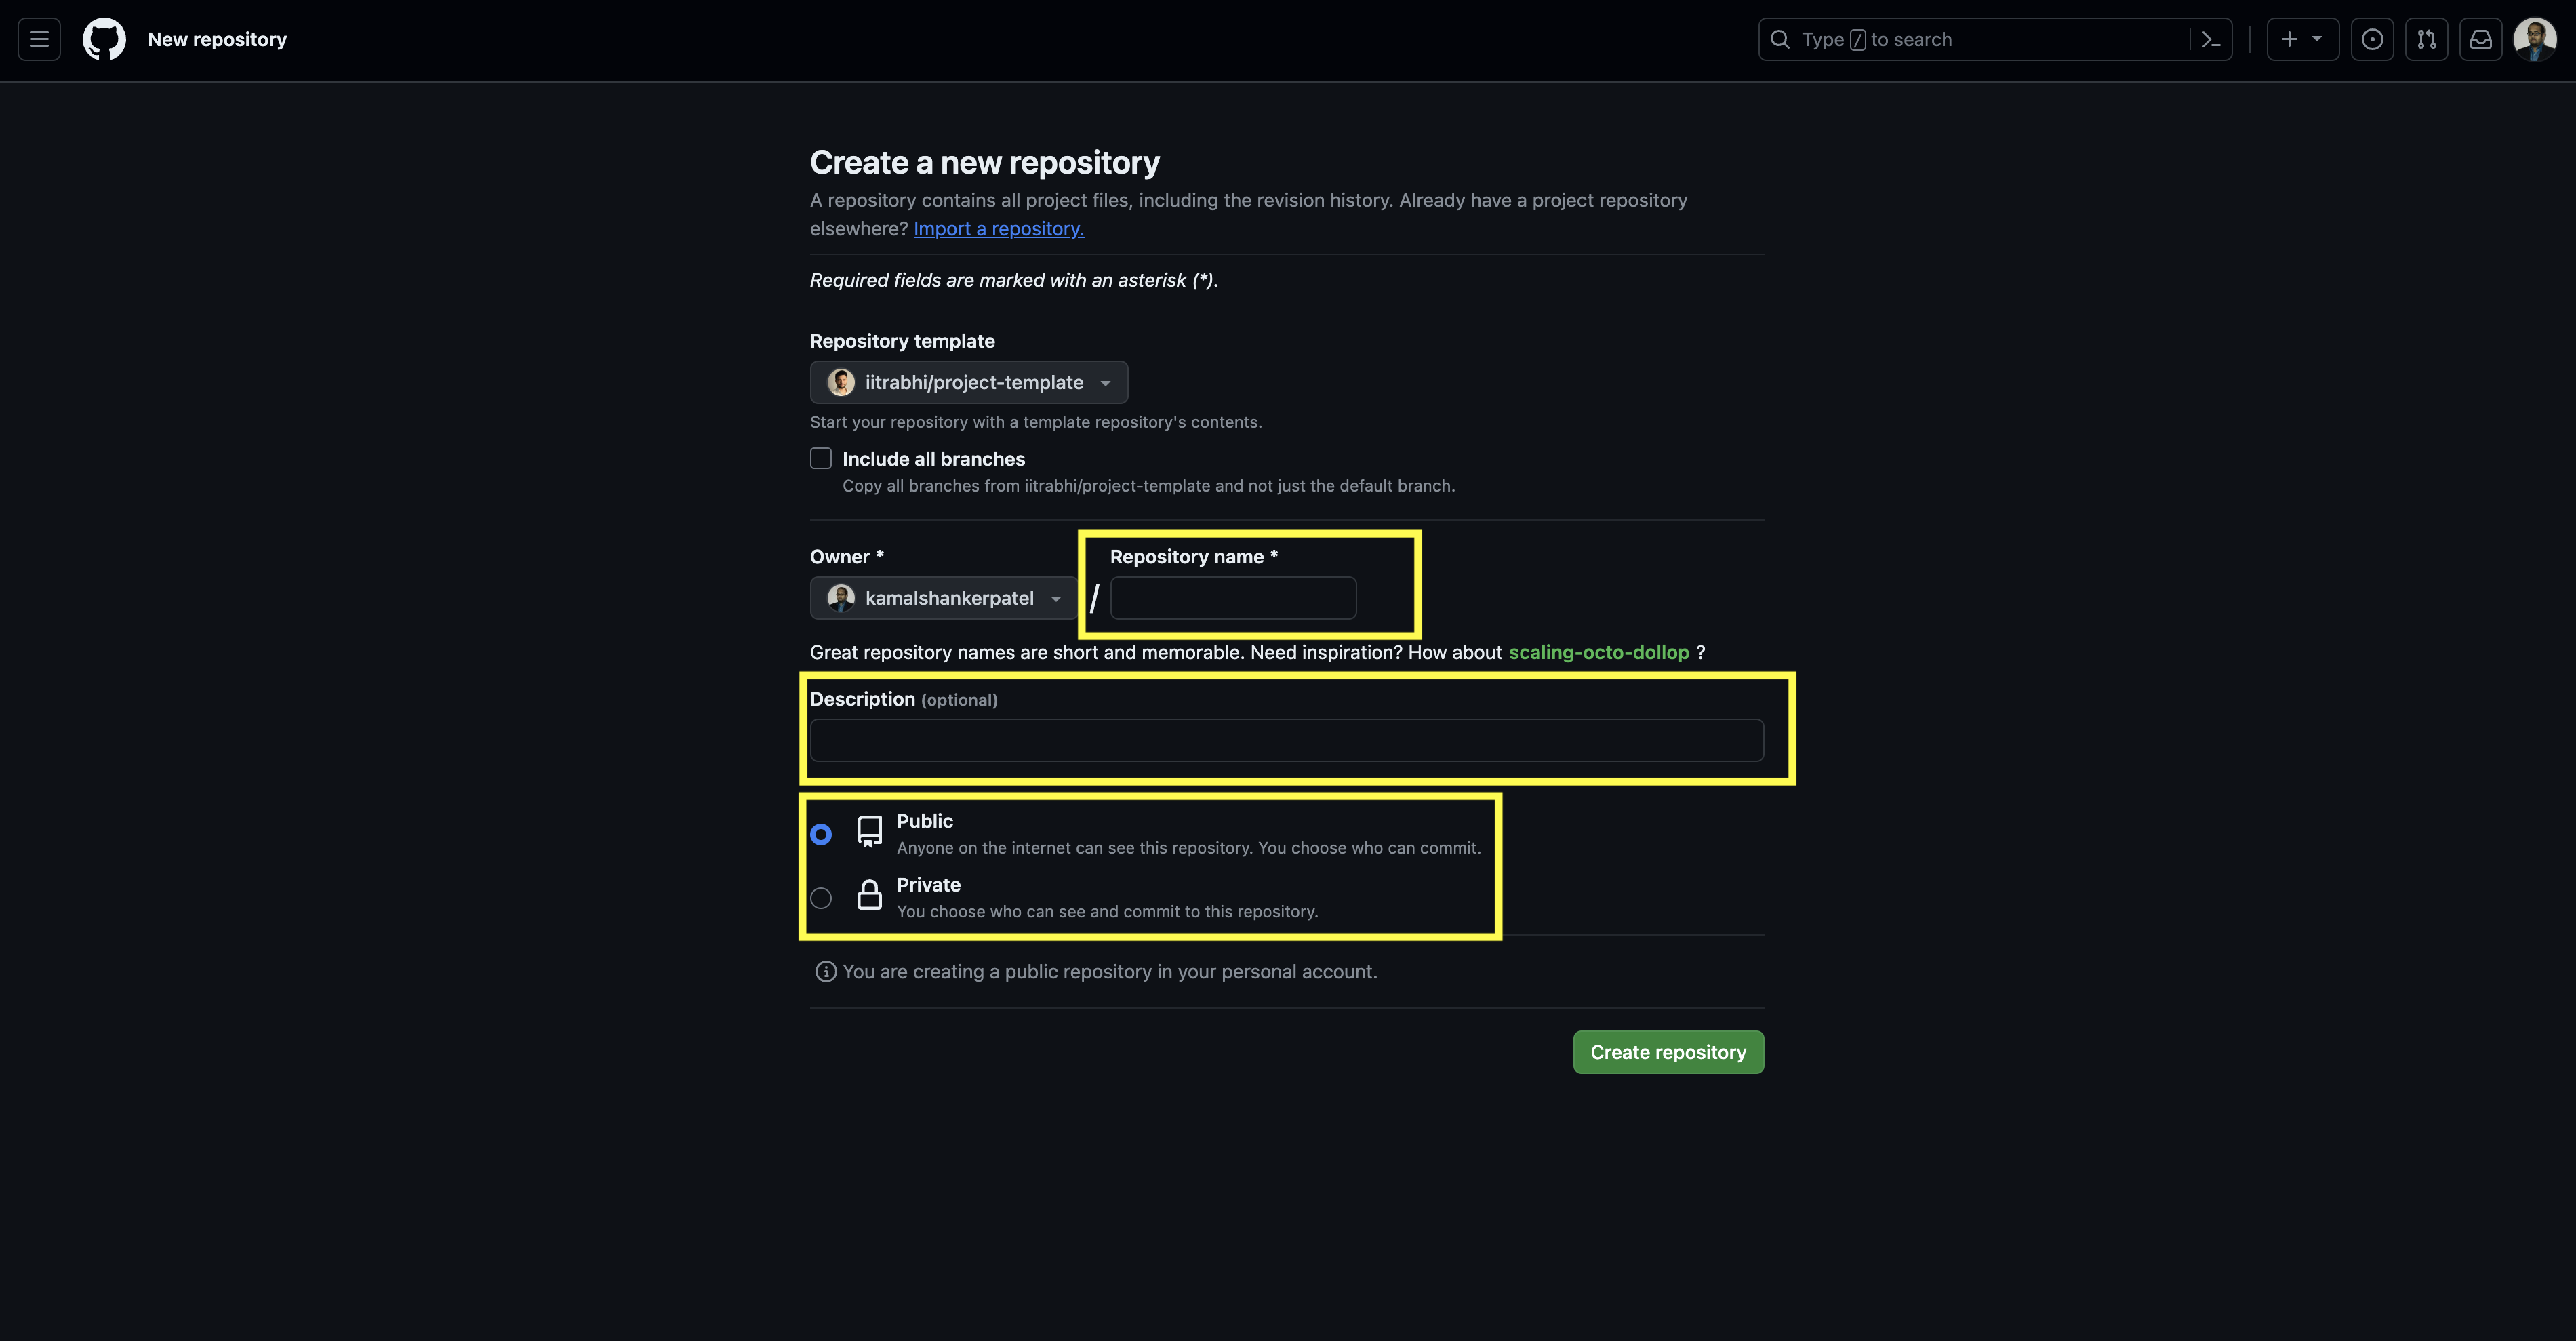Click into the Description text field
Viewport: 2576px width, 1341px height.
pos(1286,740)
